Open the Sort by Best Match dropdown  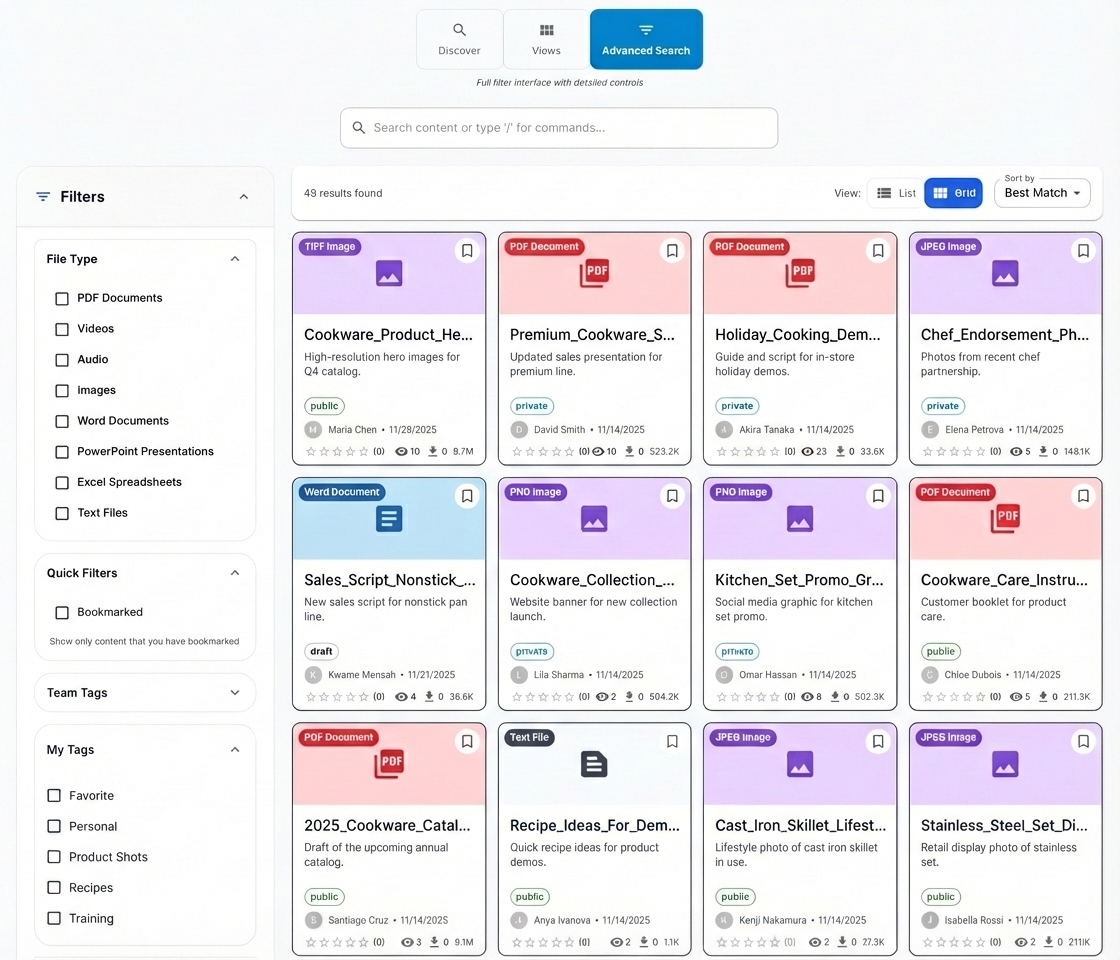tap(1042, 193)
